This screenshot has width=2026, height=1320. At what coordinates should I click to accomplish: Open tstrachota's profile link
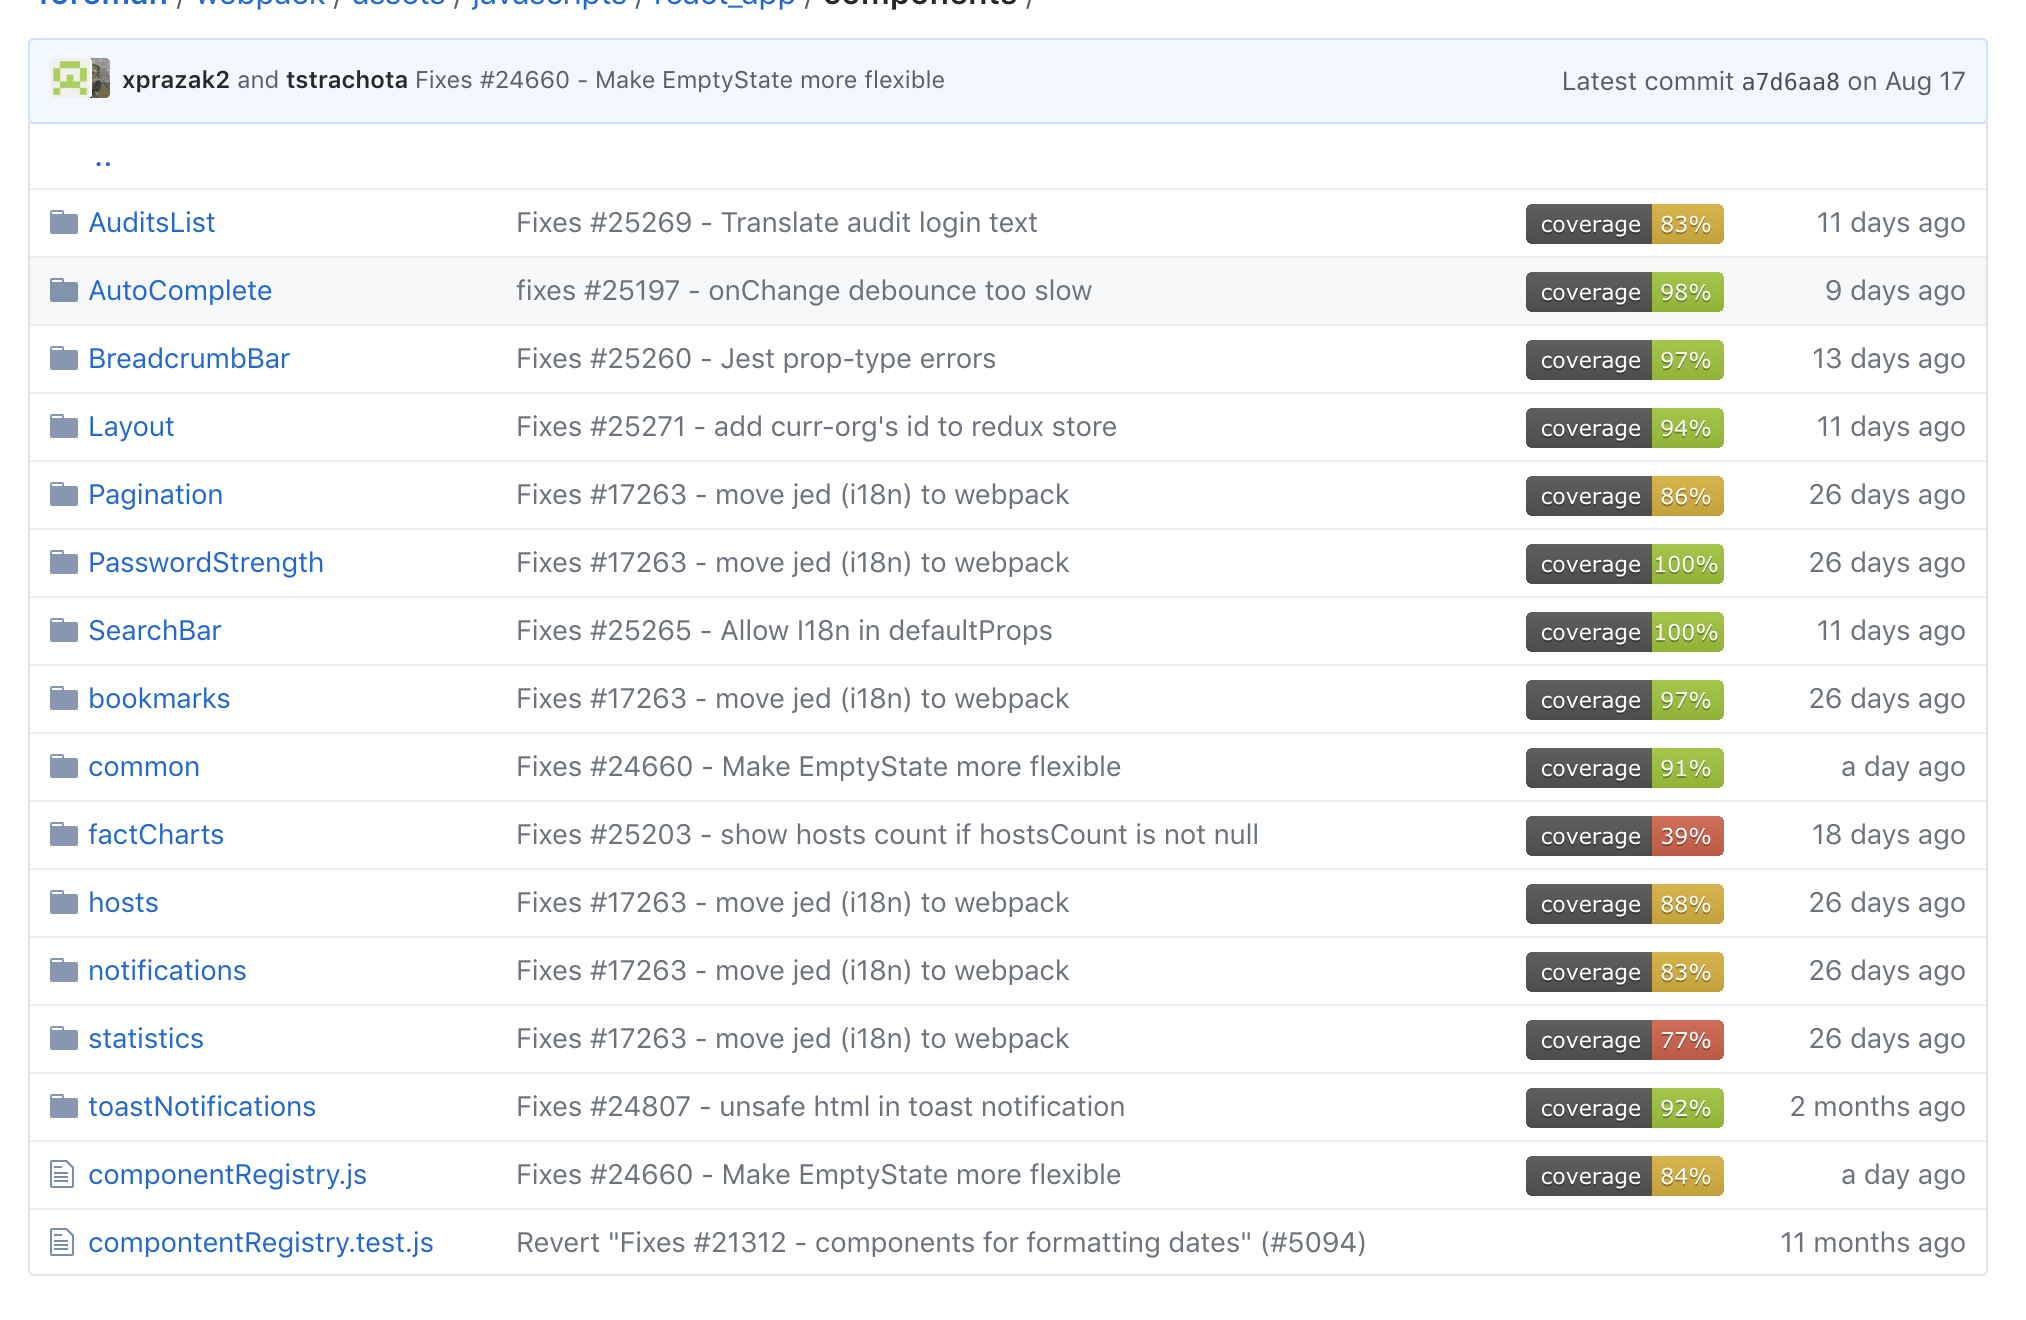pos(347,80)
